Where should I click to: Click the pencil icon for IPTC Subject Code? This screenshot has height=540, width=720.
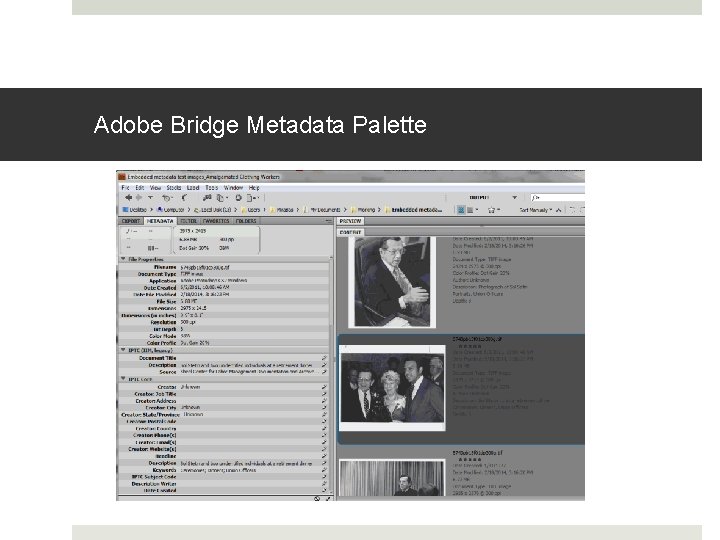[x=324, y=477]
